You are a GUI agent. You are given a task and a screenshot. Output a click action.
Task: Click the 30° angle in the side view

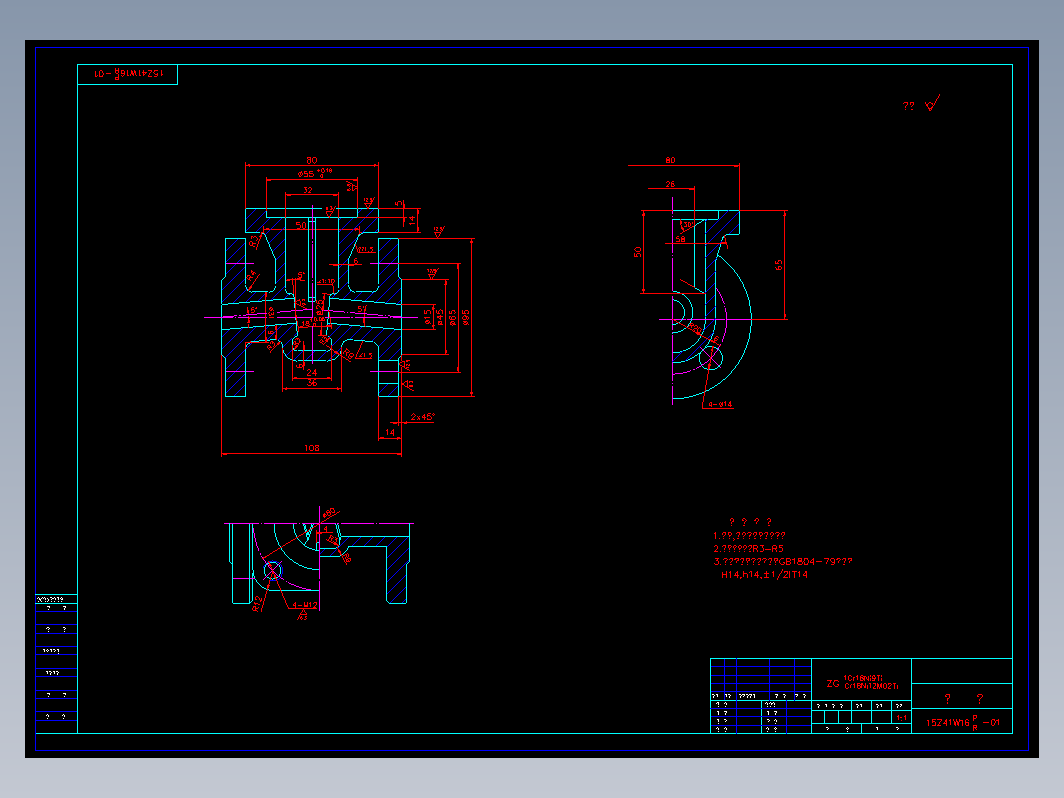[688, 225]
